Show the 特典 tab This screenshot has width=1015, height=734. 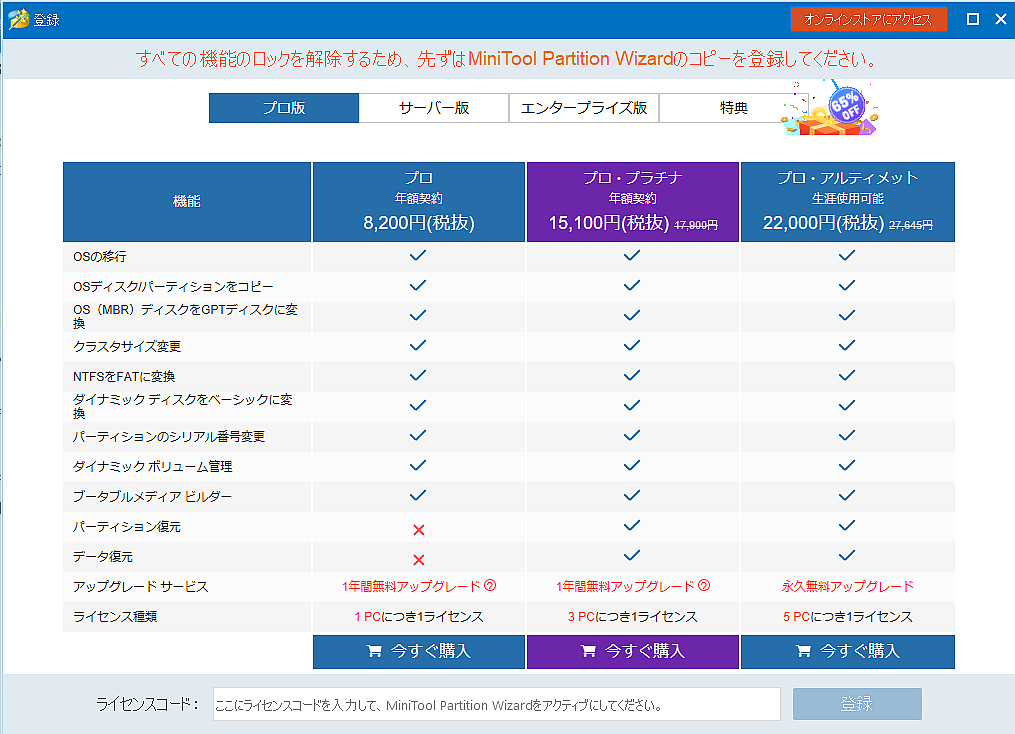[x=733, y=108]
